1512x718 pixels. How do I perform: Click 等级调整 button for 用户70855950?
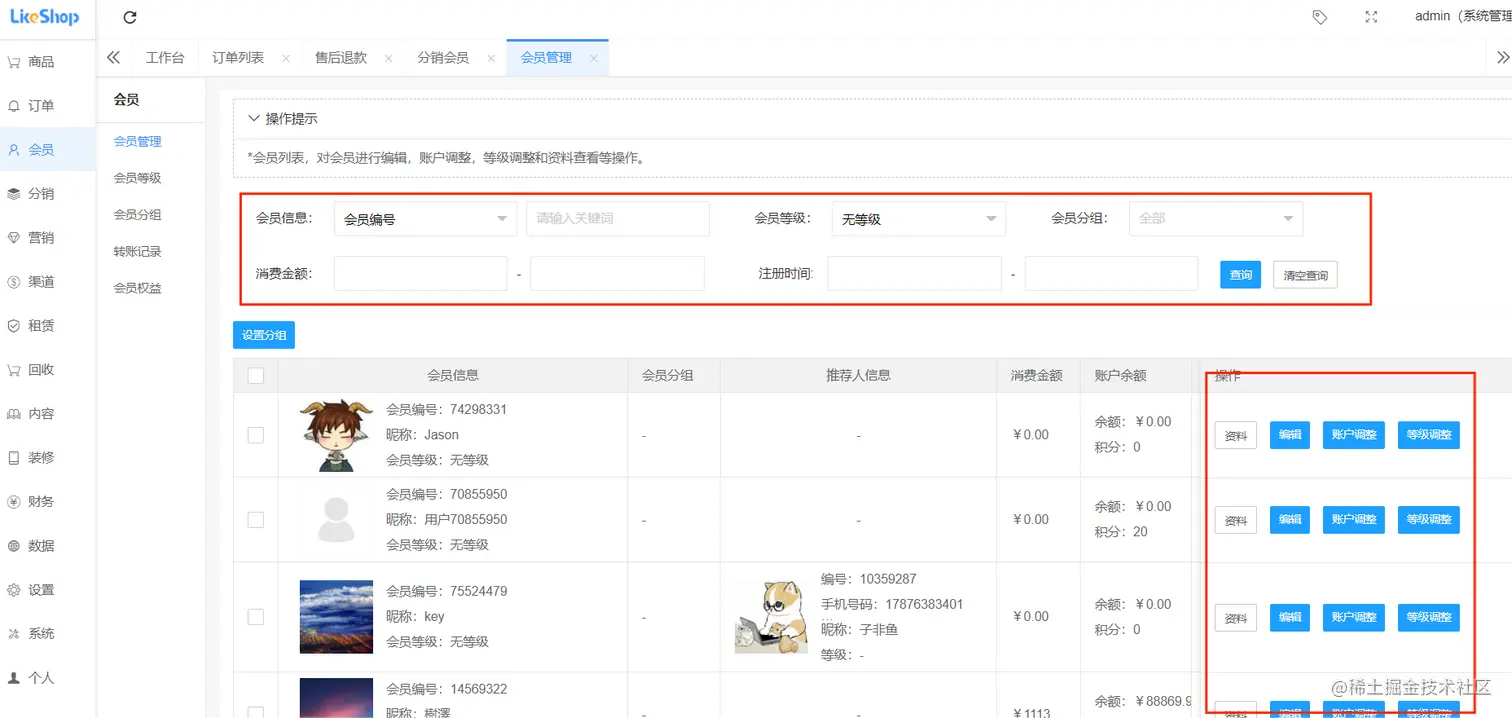[1429, 520]
